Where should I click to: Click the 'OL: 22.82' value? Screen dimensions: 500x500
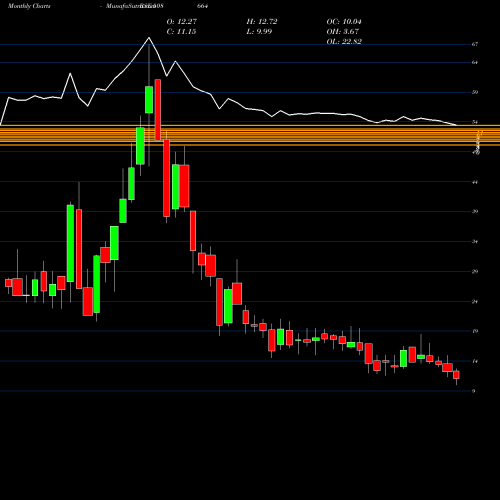(344, 42)
